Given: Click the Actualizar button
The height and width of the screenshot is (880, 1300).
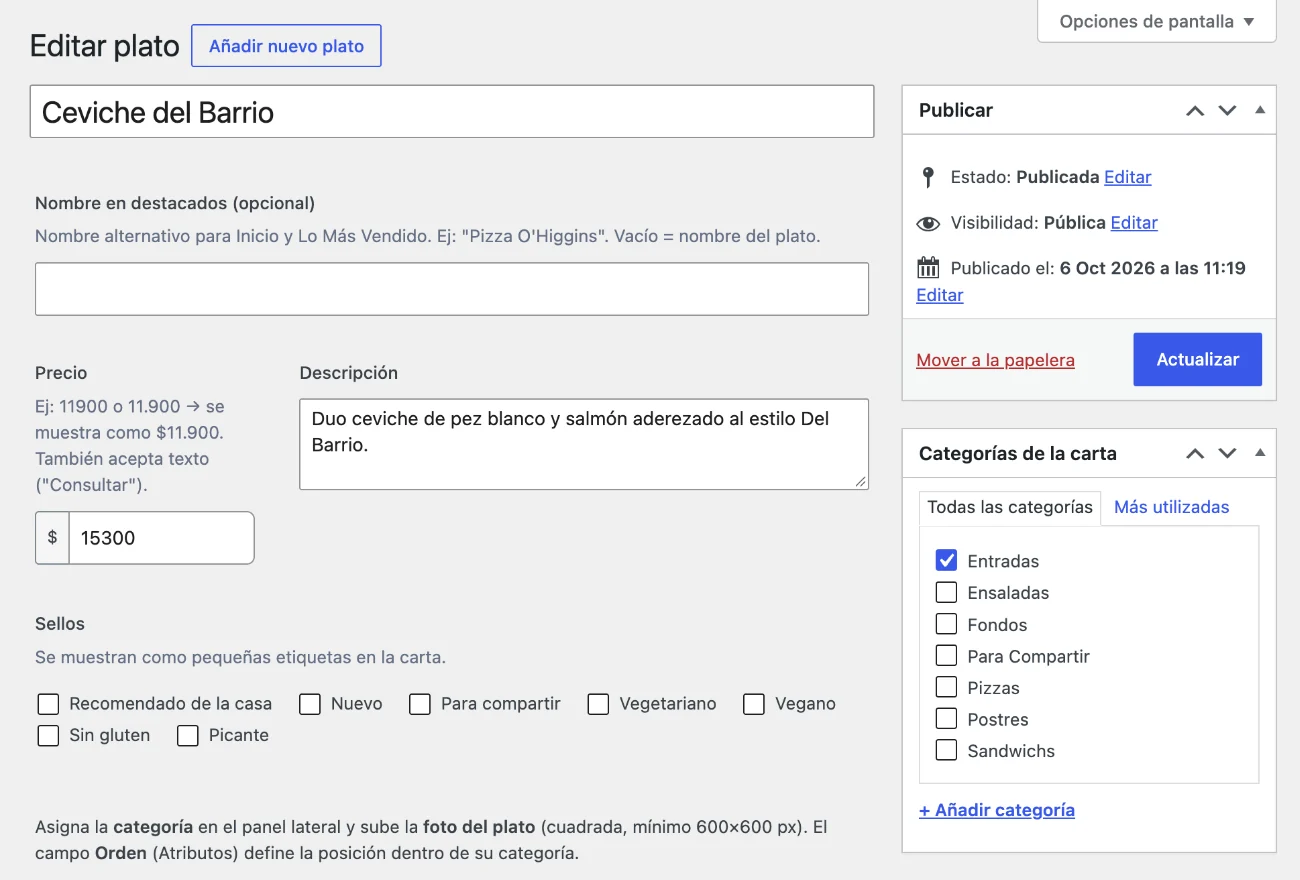Looking at the screenshot, I should (1198, 360).
